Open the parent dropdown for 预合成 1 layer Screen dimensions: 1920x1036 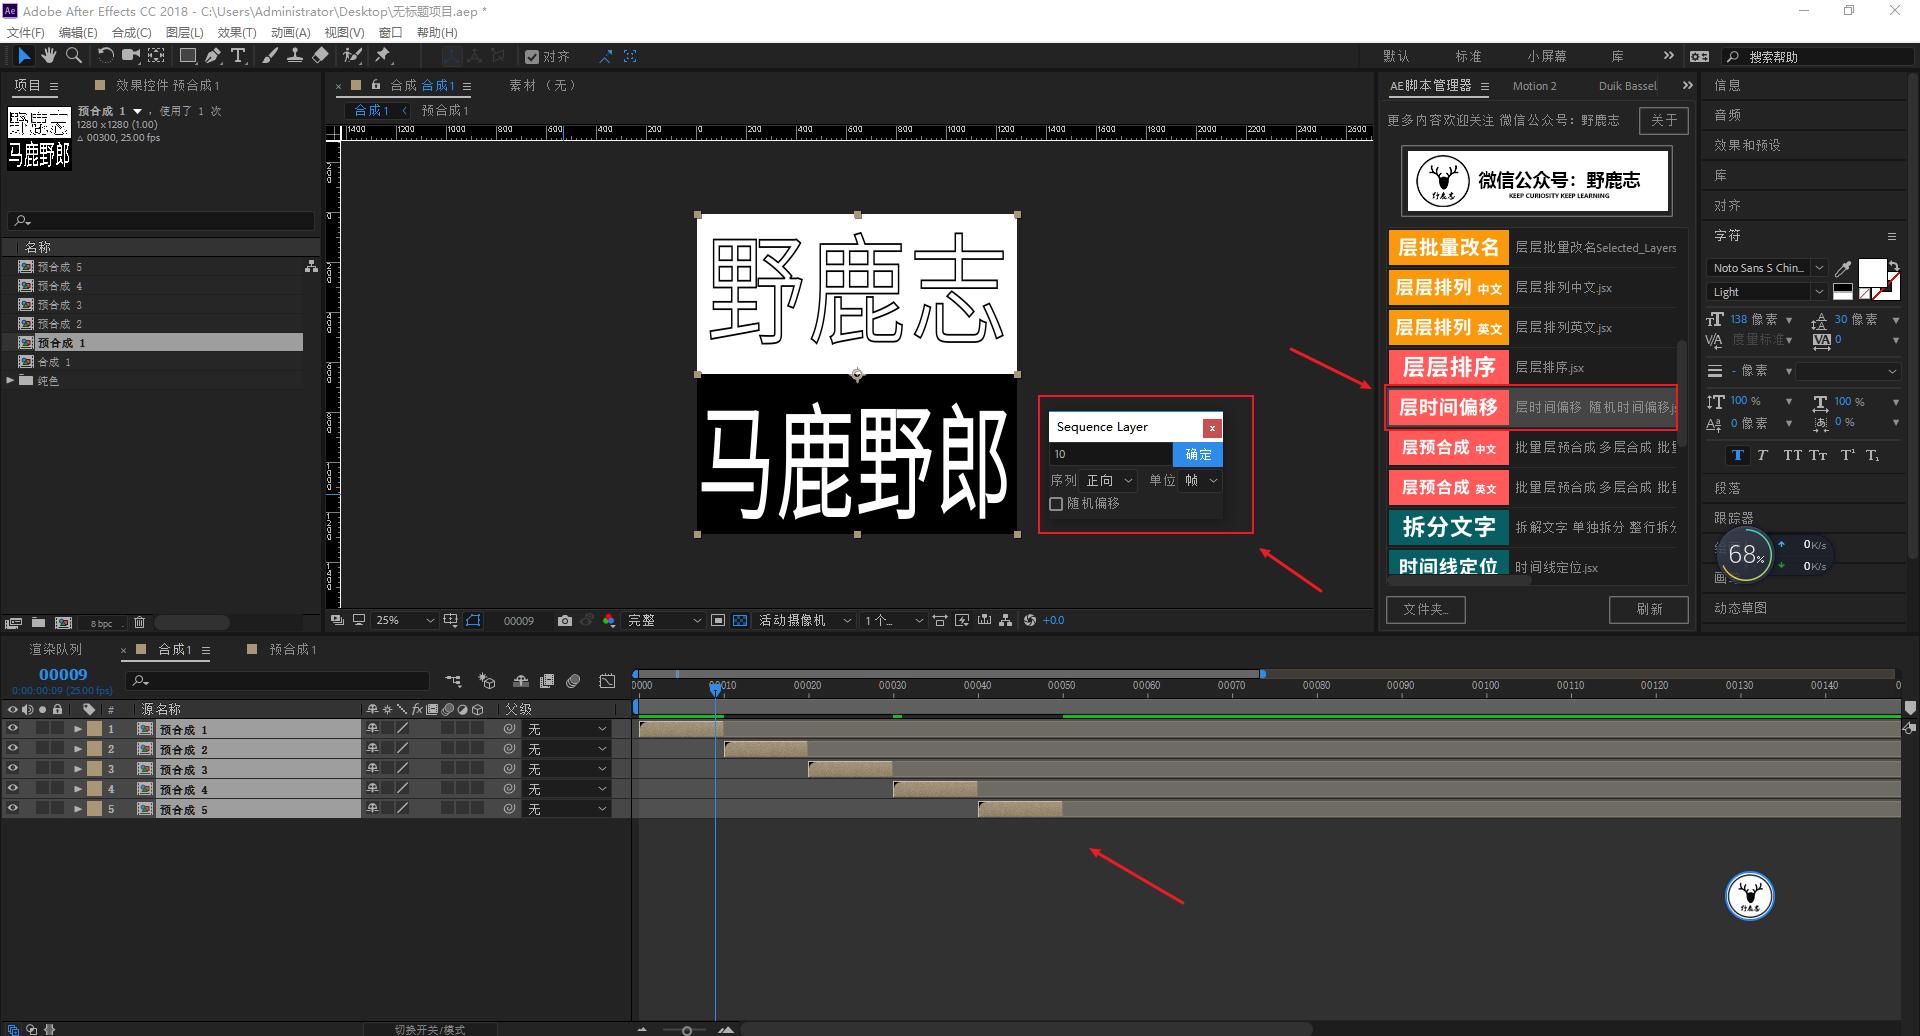coord(567,728)
